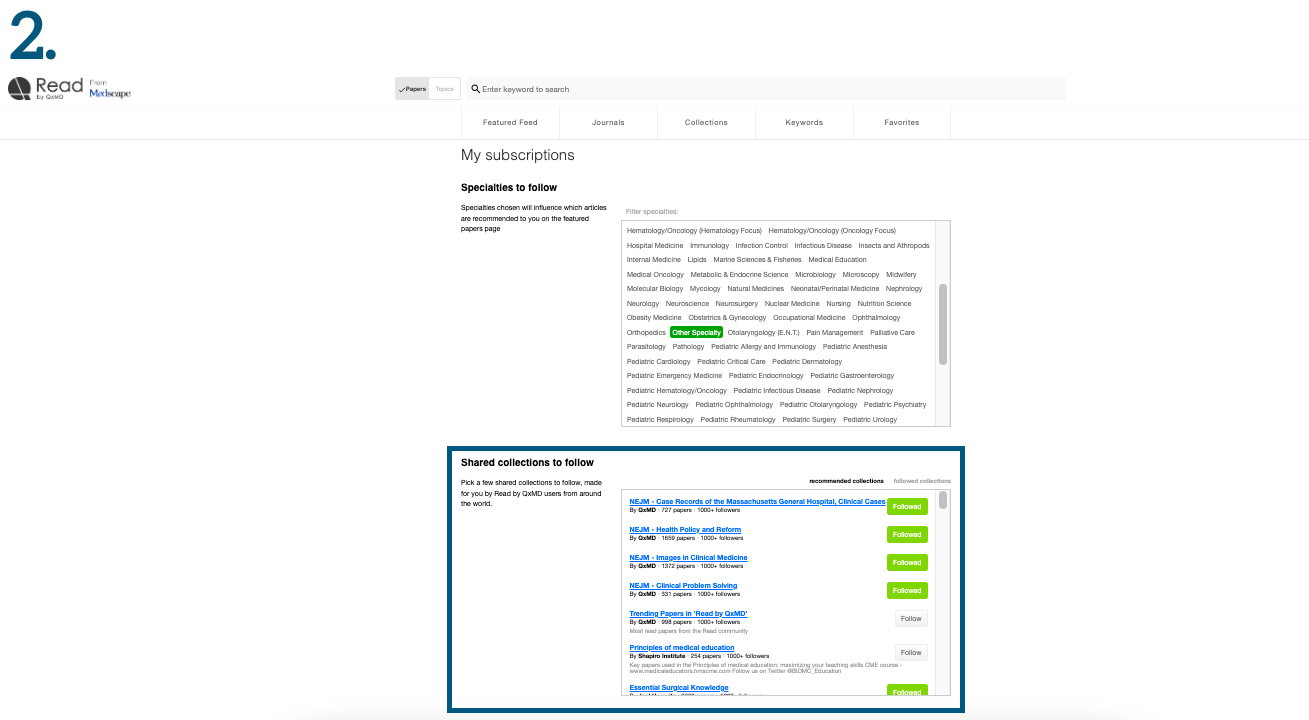Viewport: 1309px width, 720px height.
Task: Open Principles of medical education link
Action: [681, 648]
